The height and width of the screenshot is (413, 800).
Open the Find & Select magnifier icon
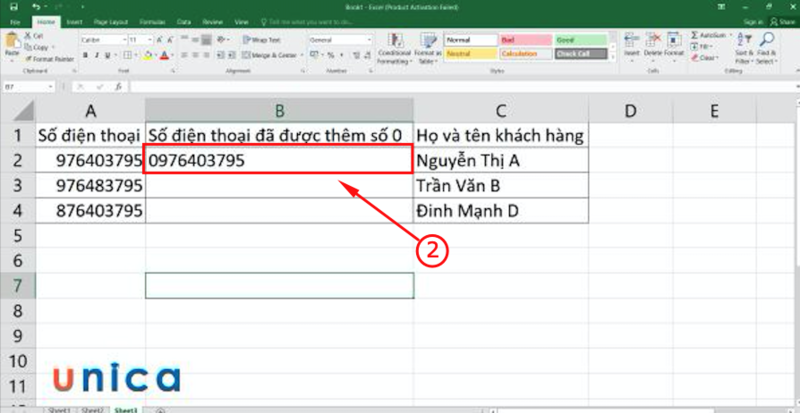(x=767, y=42)
